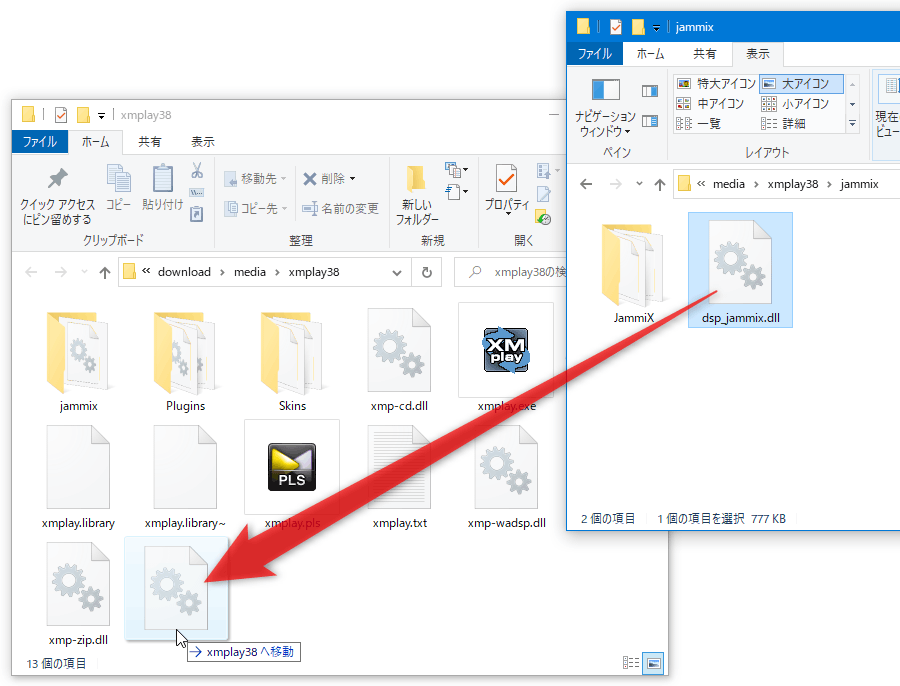Choose List layout option
Image resolution: width=900 pixels, height=686 pixels.
point(699,123)
